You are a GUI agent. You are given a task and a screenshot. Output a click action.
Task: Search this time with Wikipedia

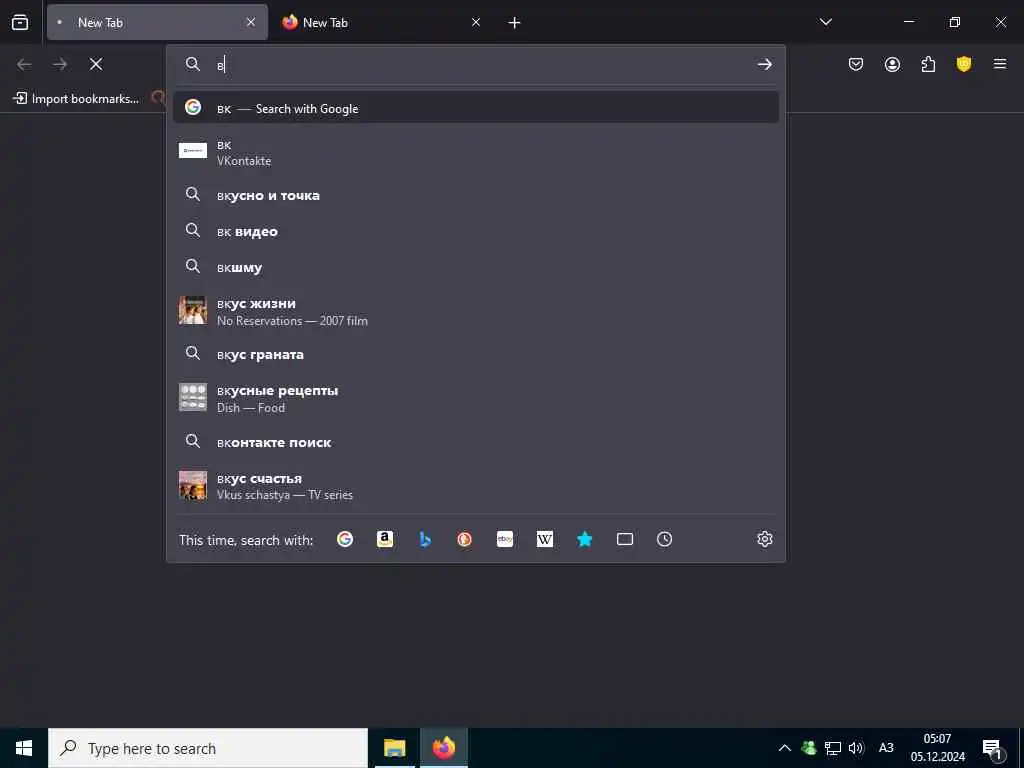(x=545, y=539)
